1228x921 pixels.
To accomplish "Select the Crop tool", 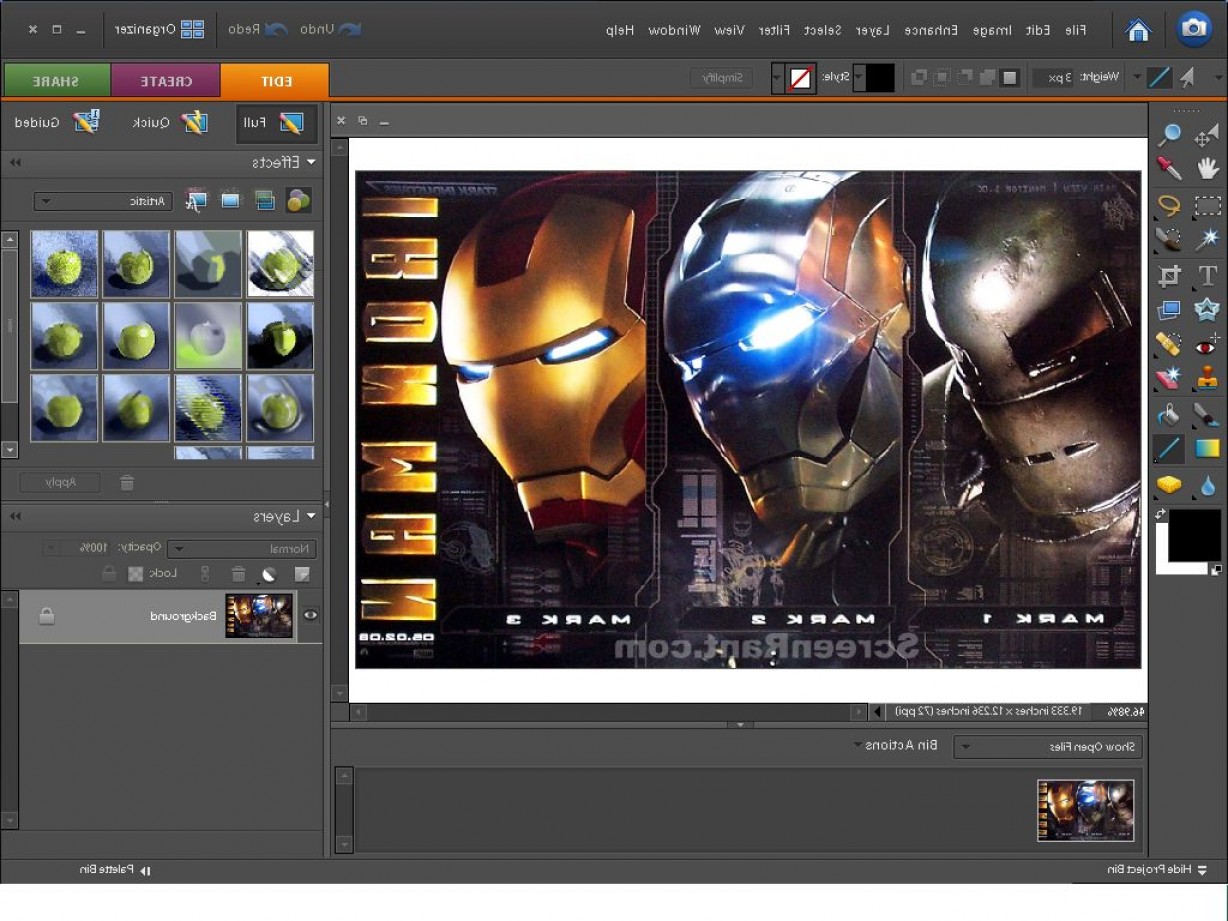I will [x=1169, y=275].
